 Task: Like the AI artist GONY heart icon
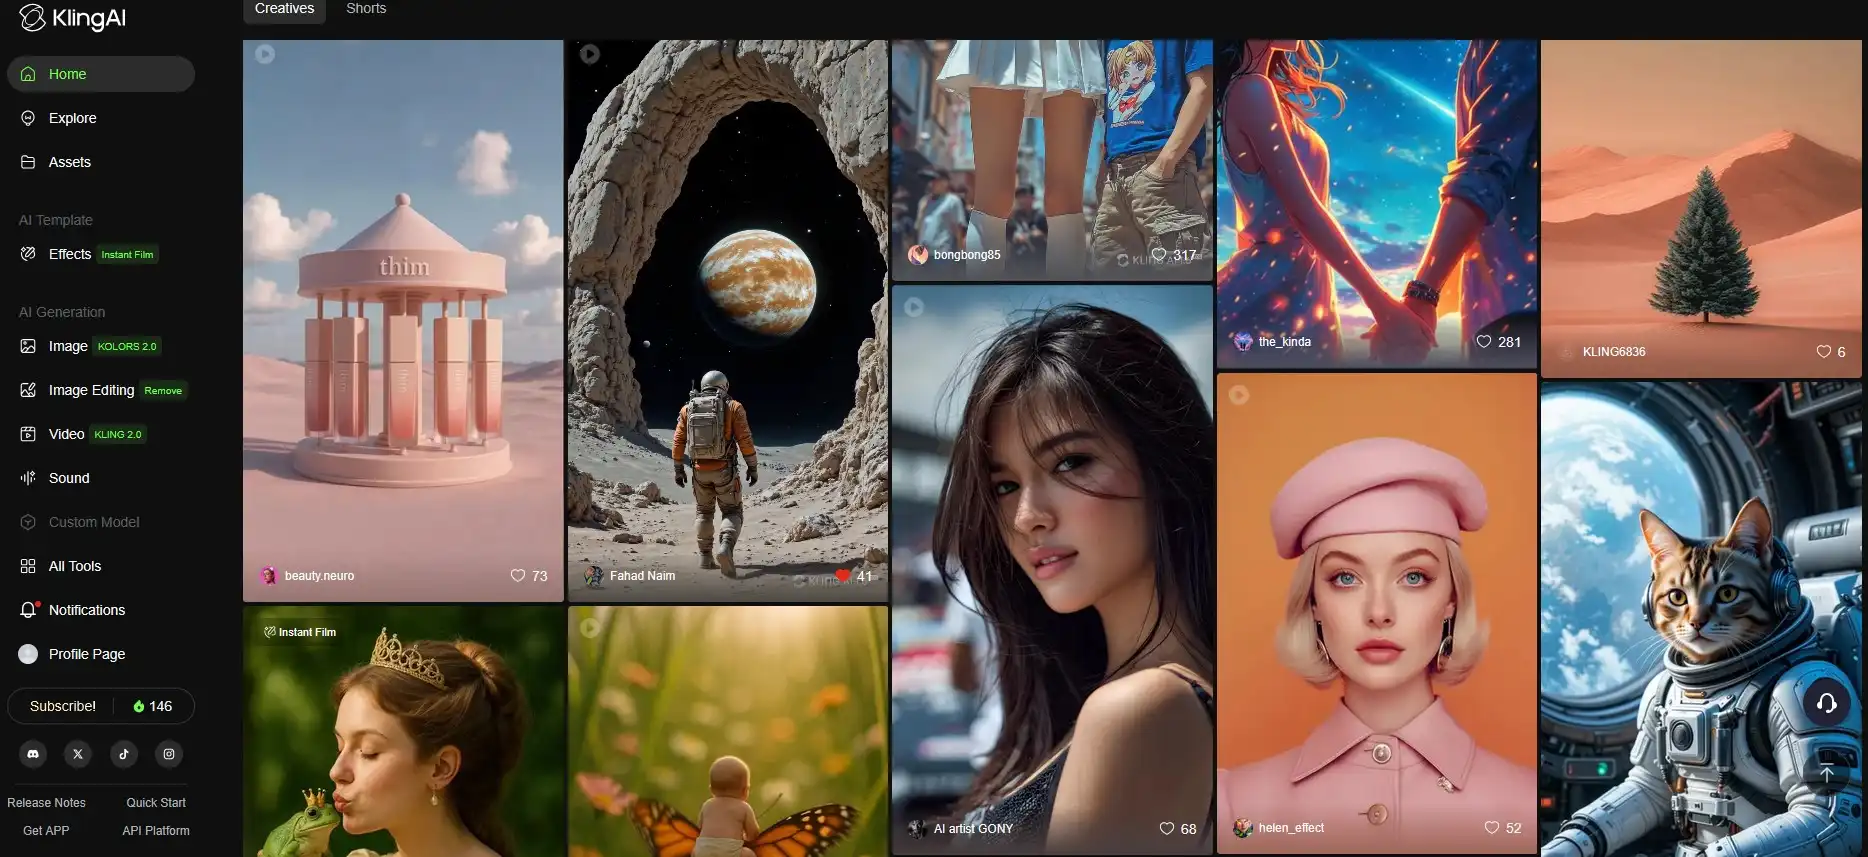(x=1167, y=828)
